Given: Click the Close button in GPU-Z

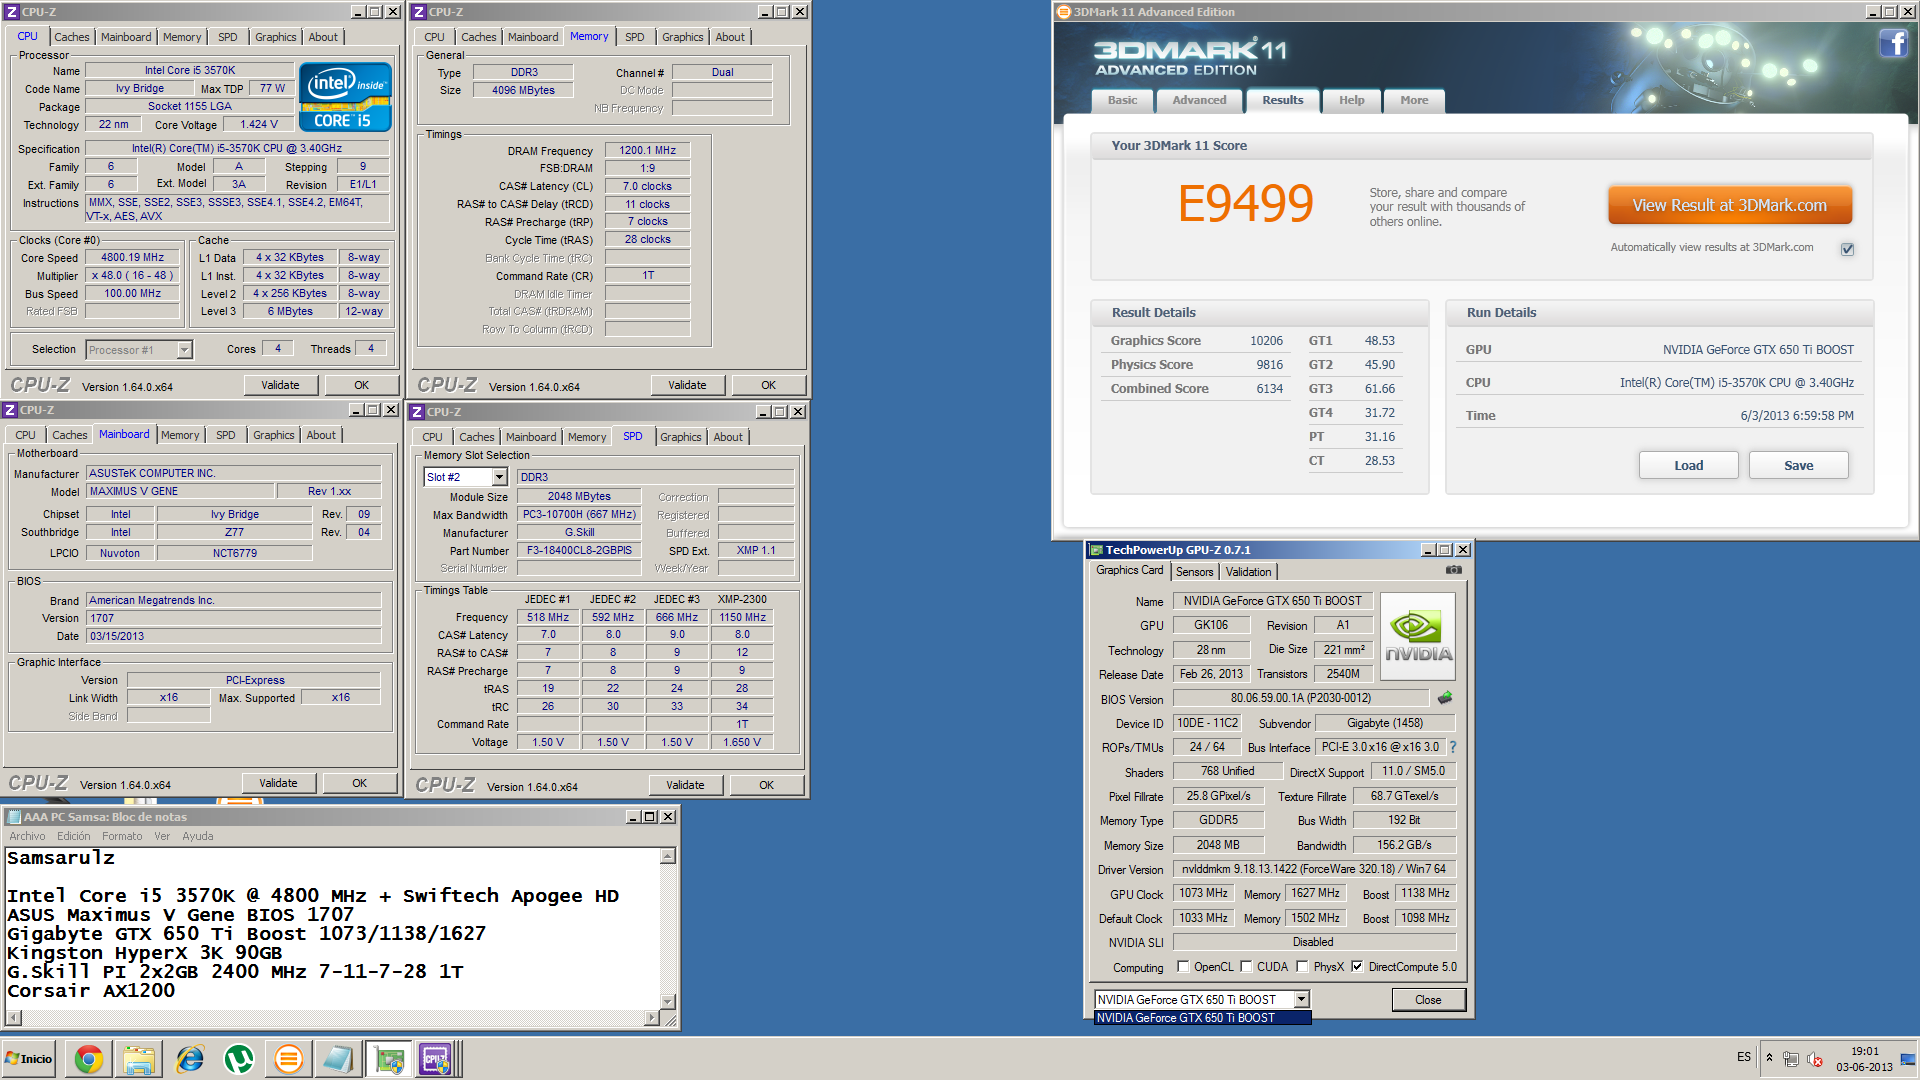Looking at the screenshot, I should 1428,999.
